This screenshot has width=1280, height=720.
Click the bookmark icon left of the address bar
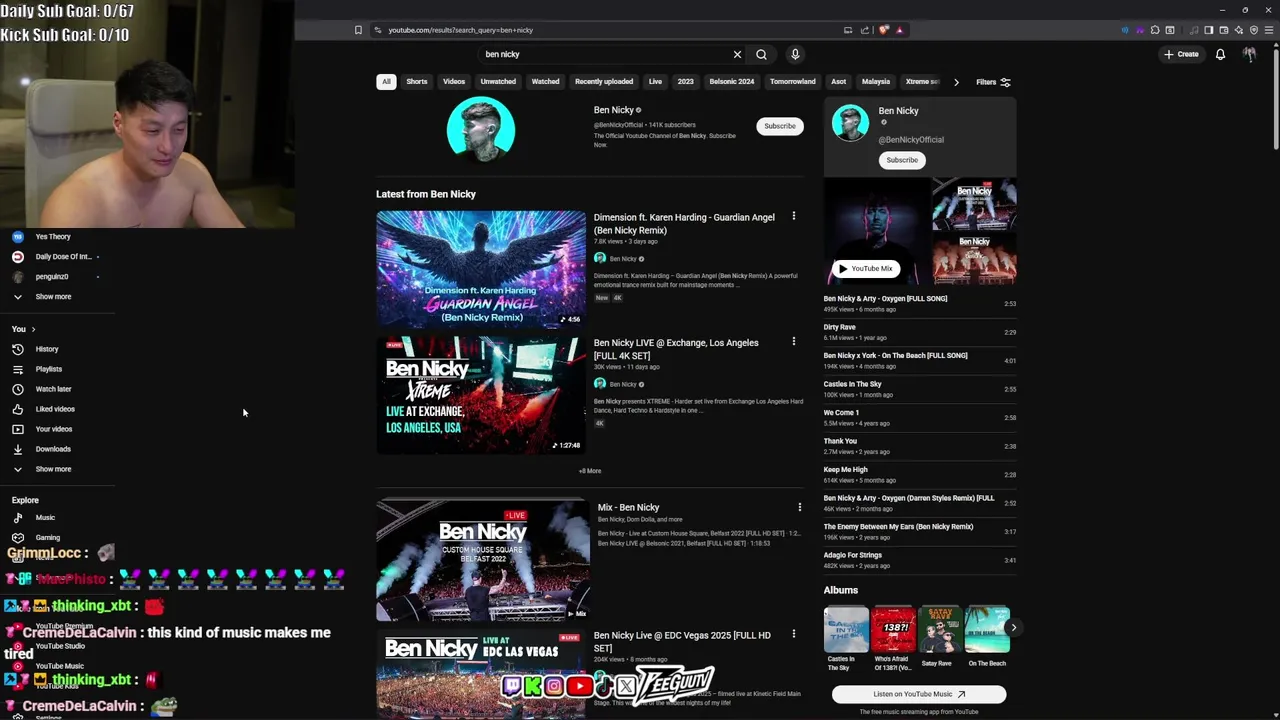[x=358, y=30]
